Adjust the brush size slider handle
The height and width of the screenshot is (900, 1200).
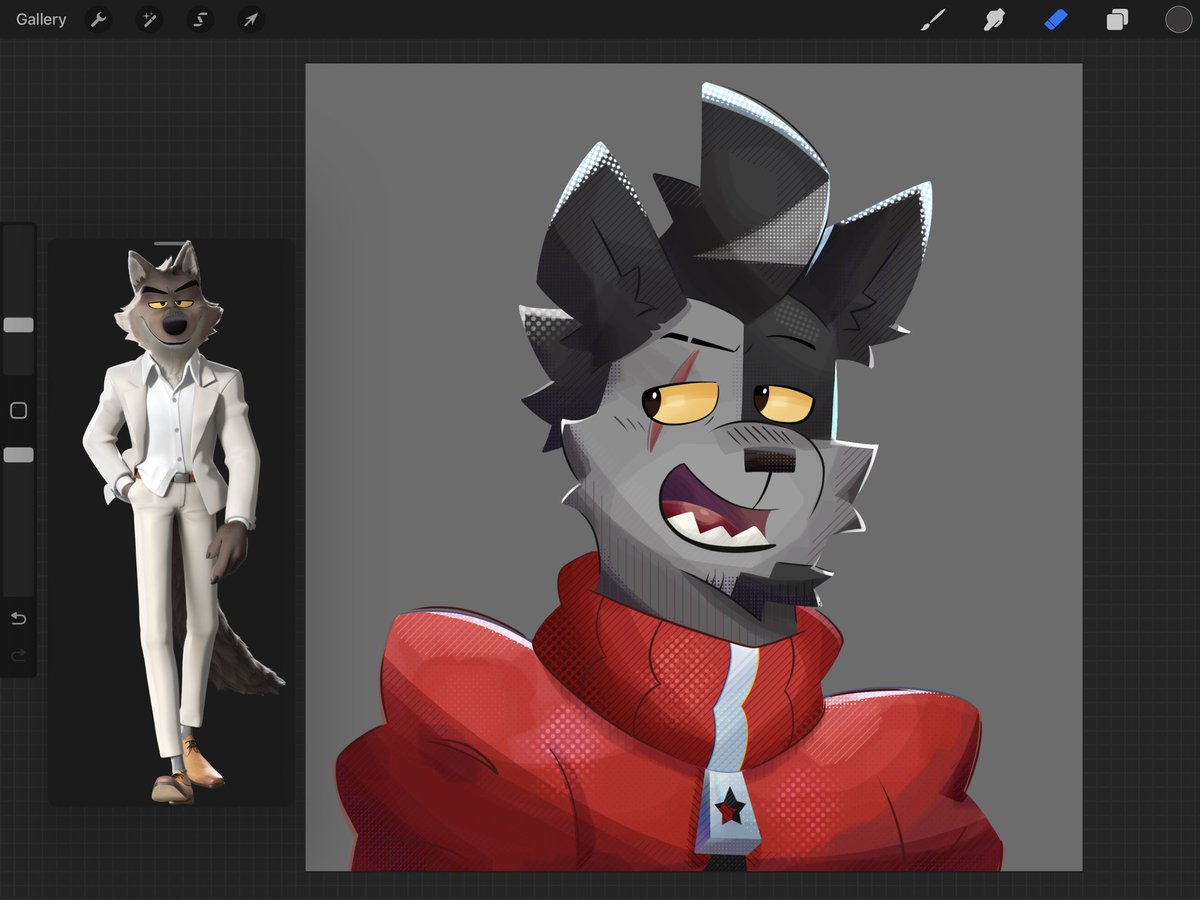point(18,325)
